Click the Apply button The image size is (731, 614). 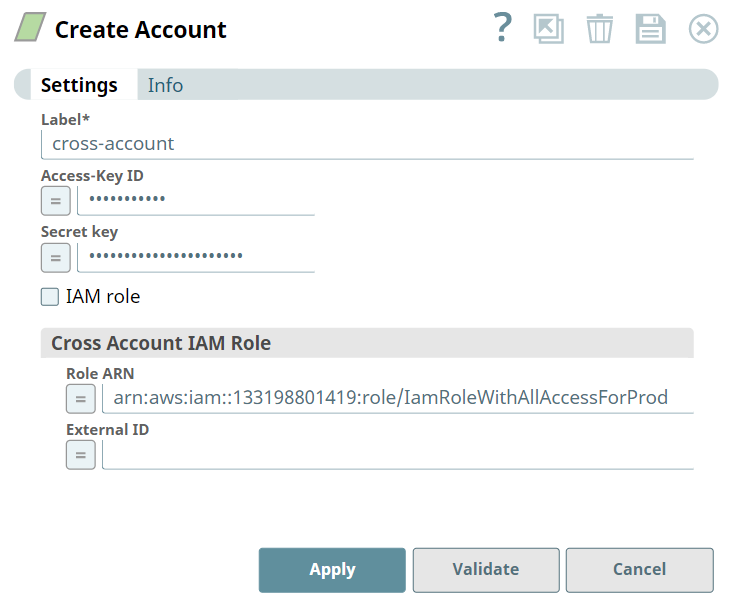click(x=332, y=570)
